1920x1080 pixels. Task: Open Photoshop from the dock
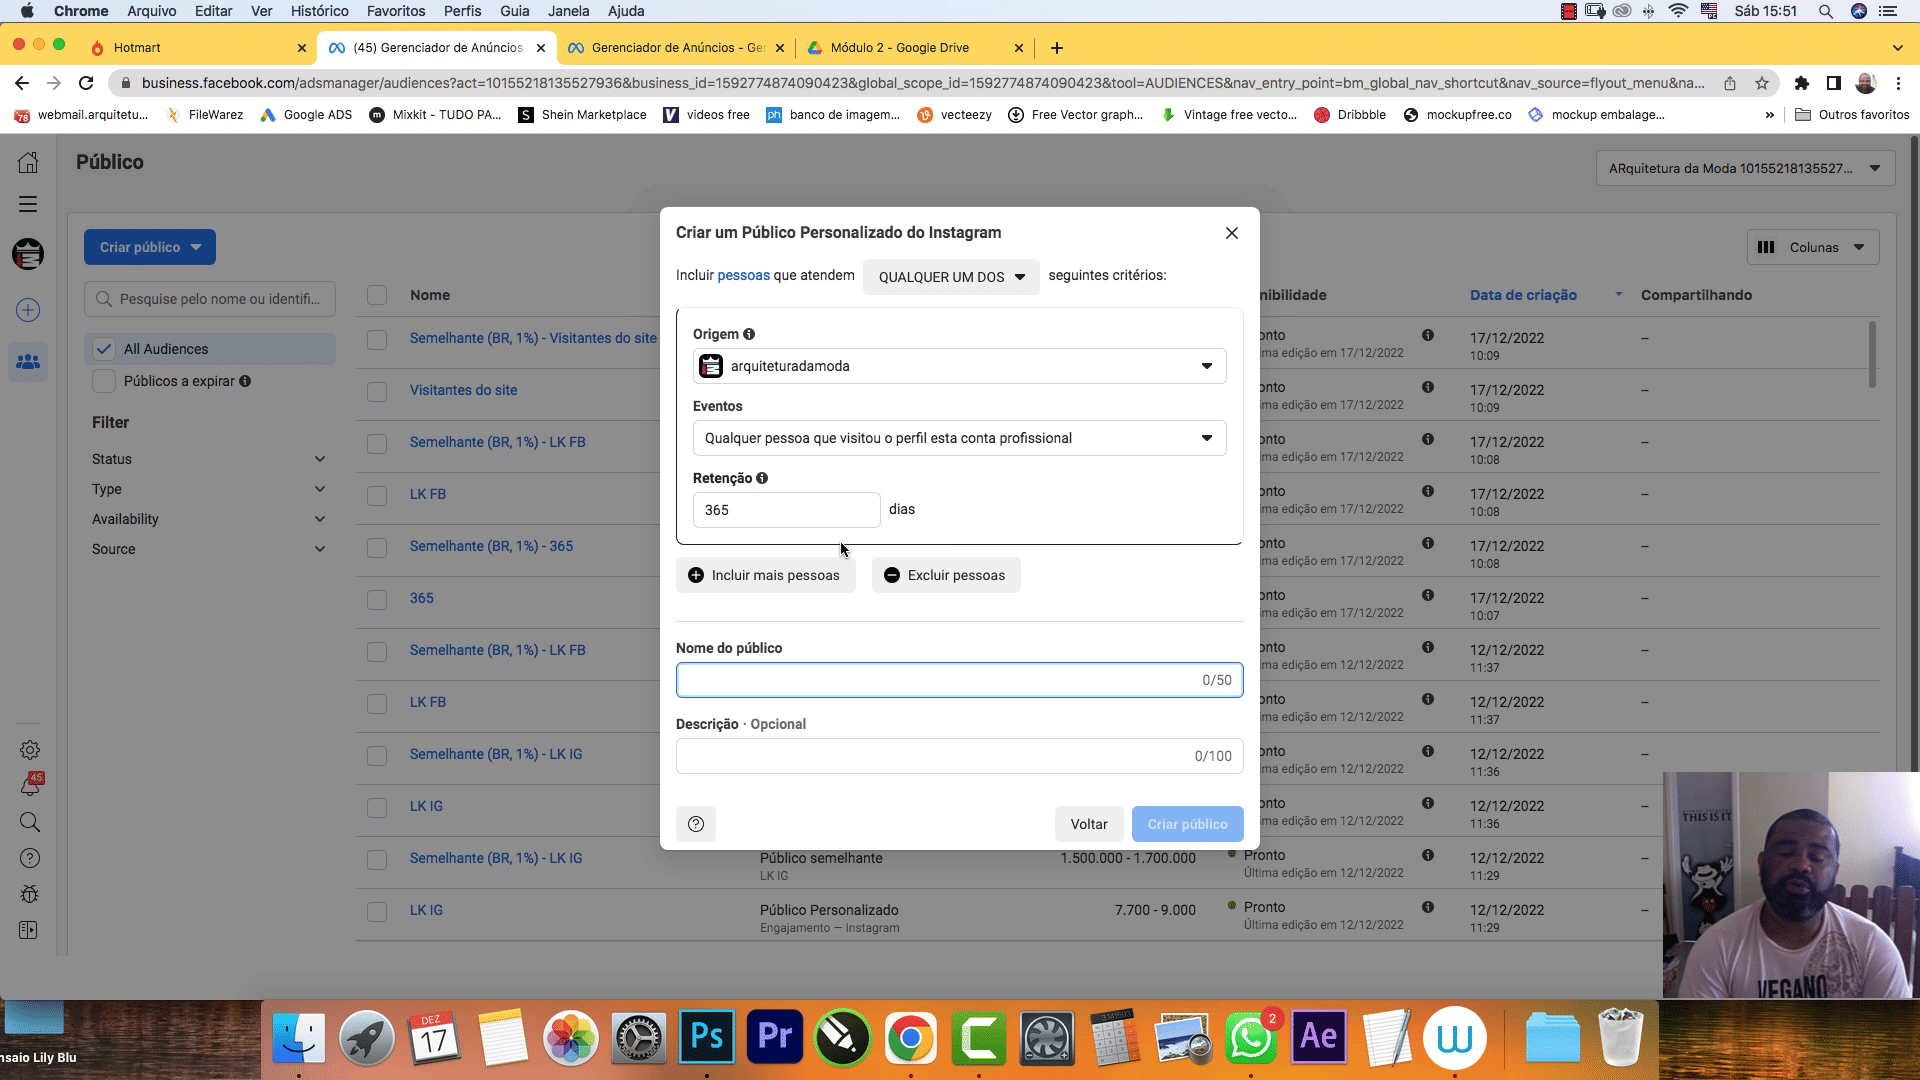(706, 1037)
